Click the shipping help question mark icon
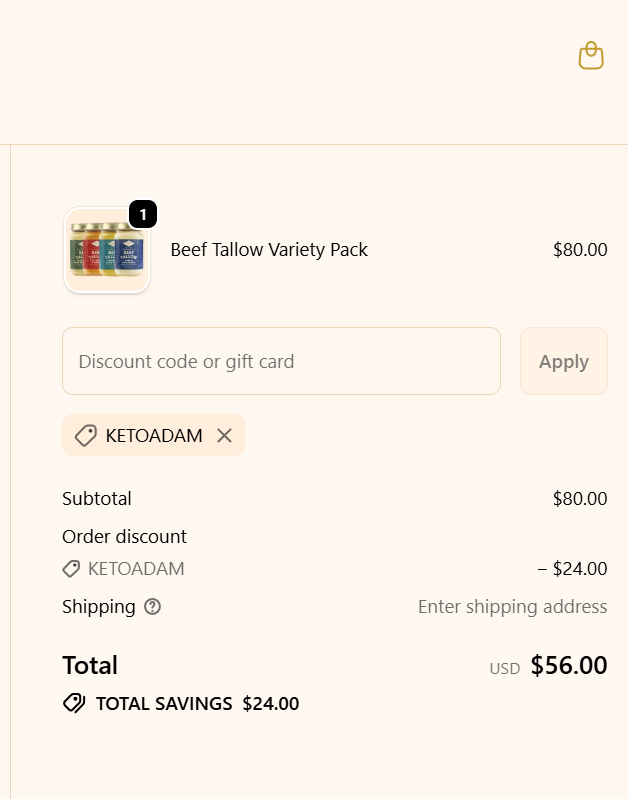 pos(152,607)
